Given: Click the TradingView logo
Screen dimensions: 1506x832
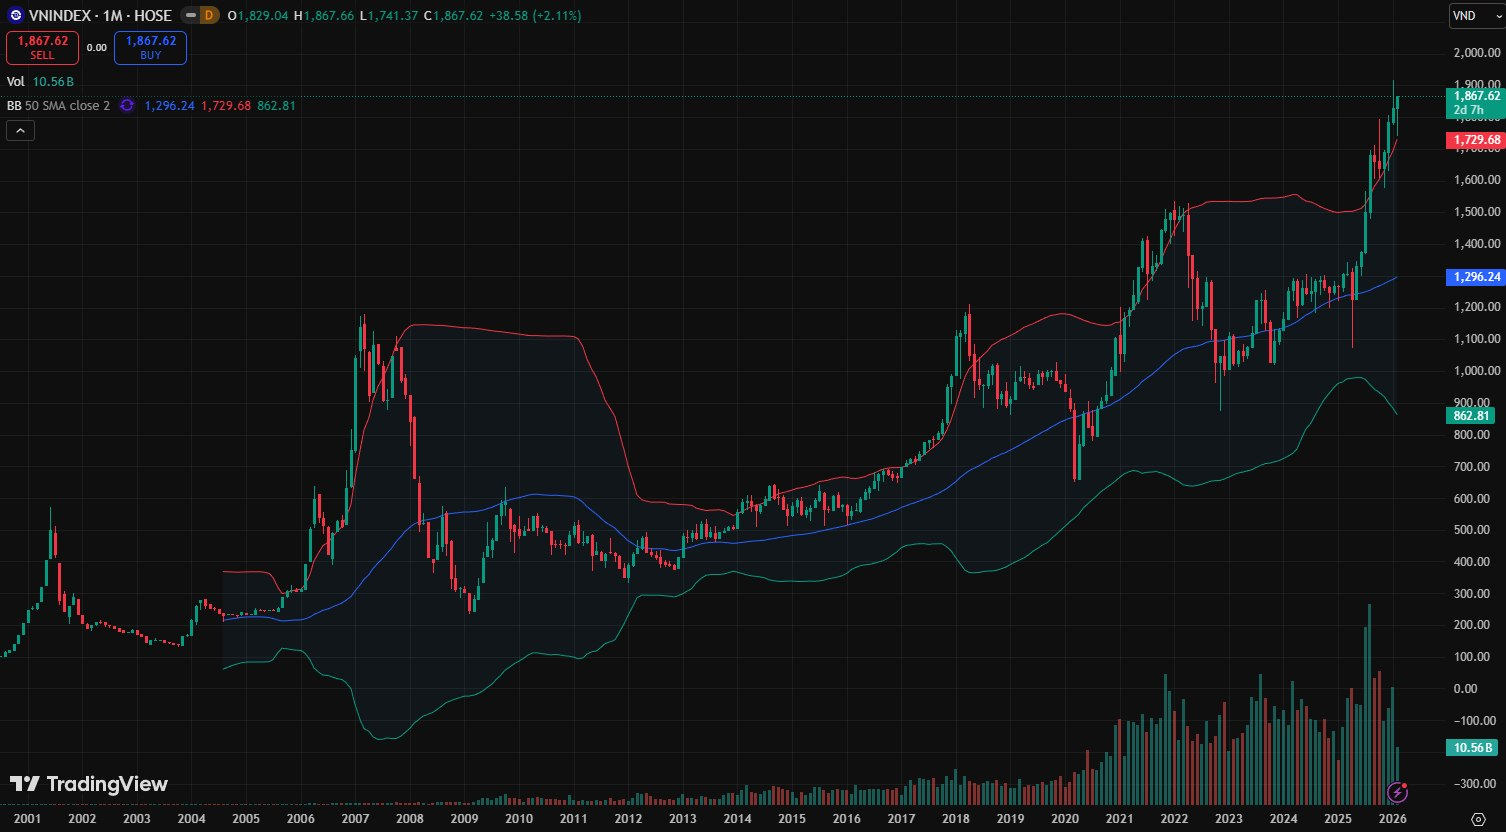Looking at the screenshot, I should tap(89, 784).
